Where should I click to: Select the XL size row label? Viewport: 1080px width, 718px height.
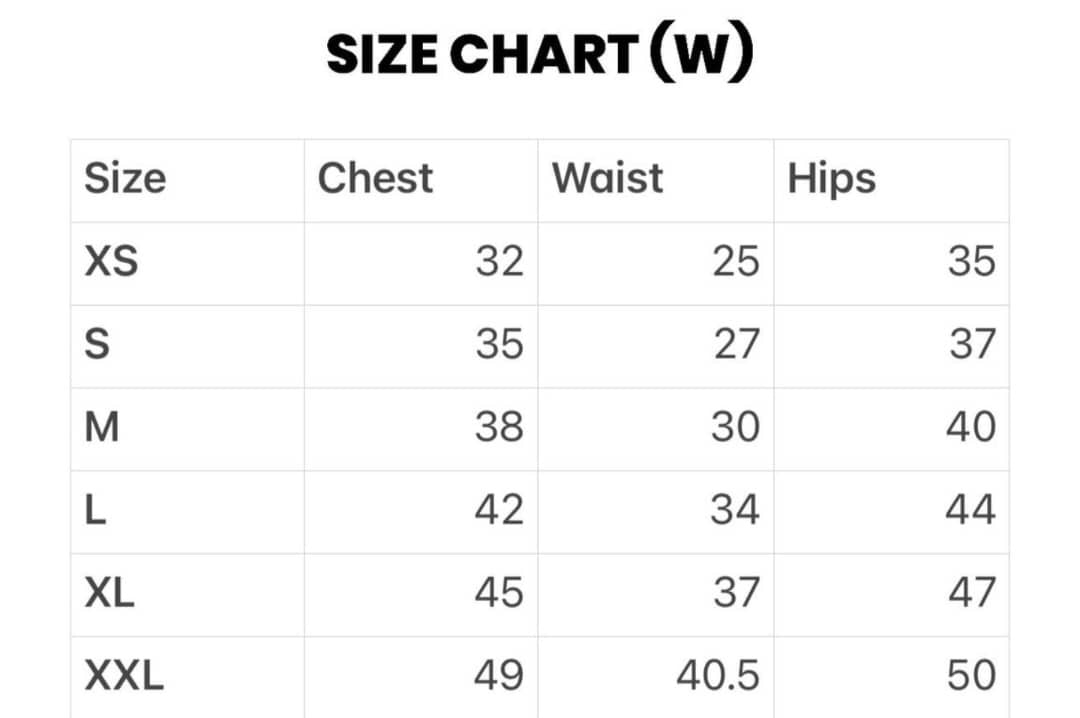(x=110, y=594)
